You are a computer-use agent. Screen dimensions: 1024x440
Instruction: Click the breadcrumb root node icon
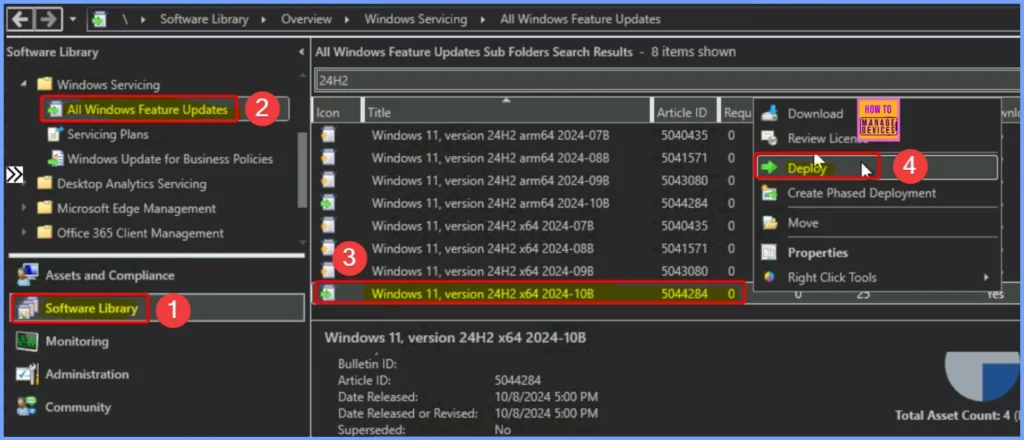(x=99, y=20)
